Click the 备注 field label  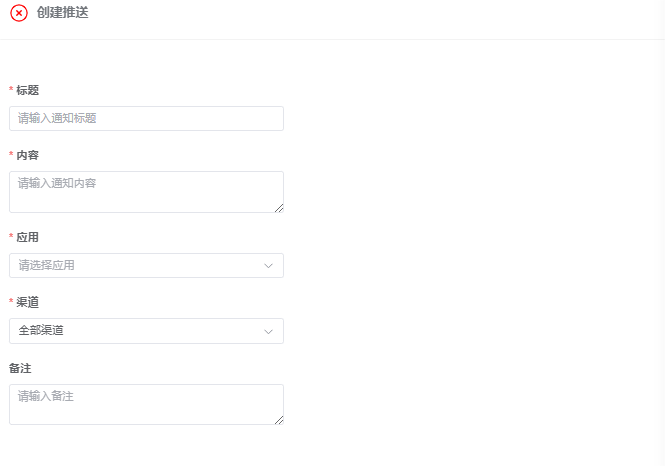coord(20,368)
